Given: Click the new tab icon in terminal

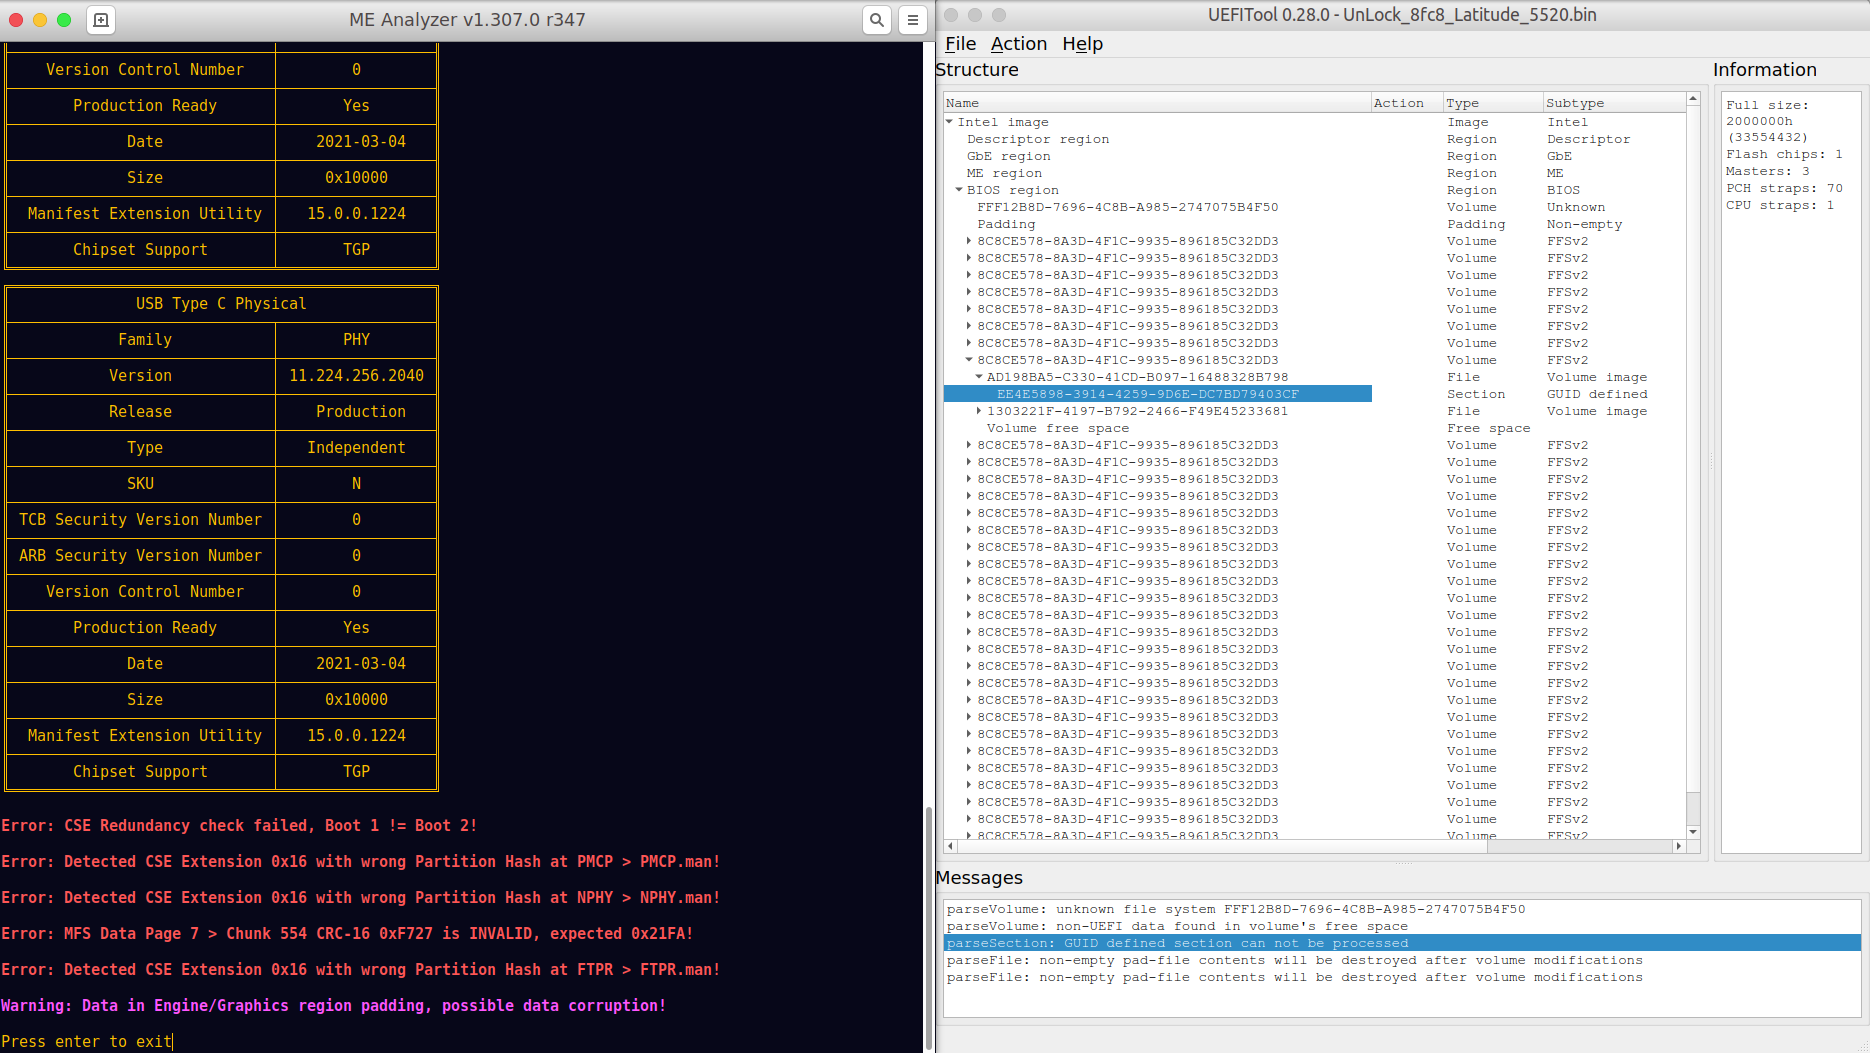Looking at the screenshot, I should [101, 20].
